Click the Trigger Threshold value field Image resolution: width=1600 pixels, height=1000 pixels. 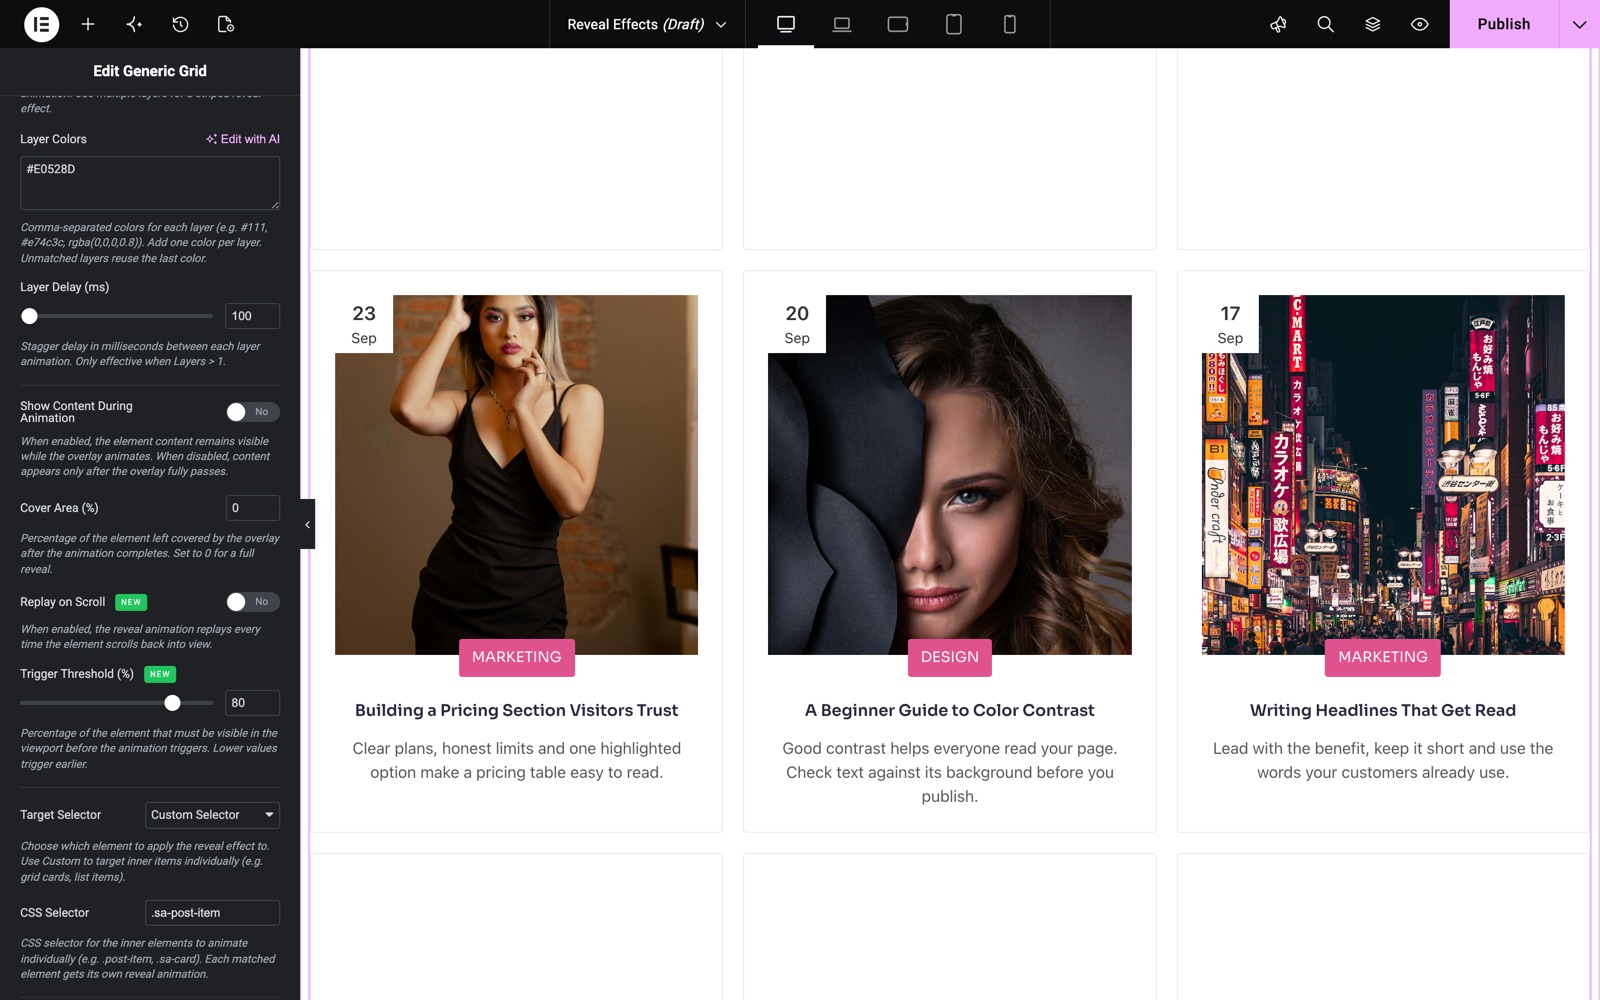point(252,703)
